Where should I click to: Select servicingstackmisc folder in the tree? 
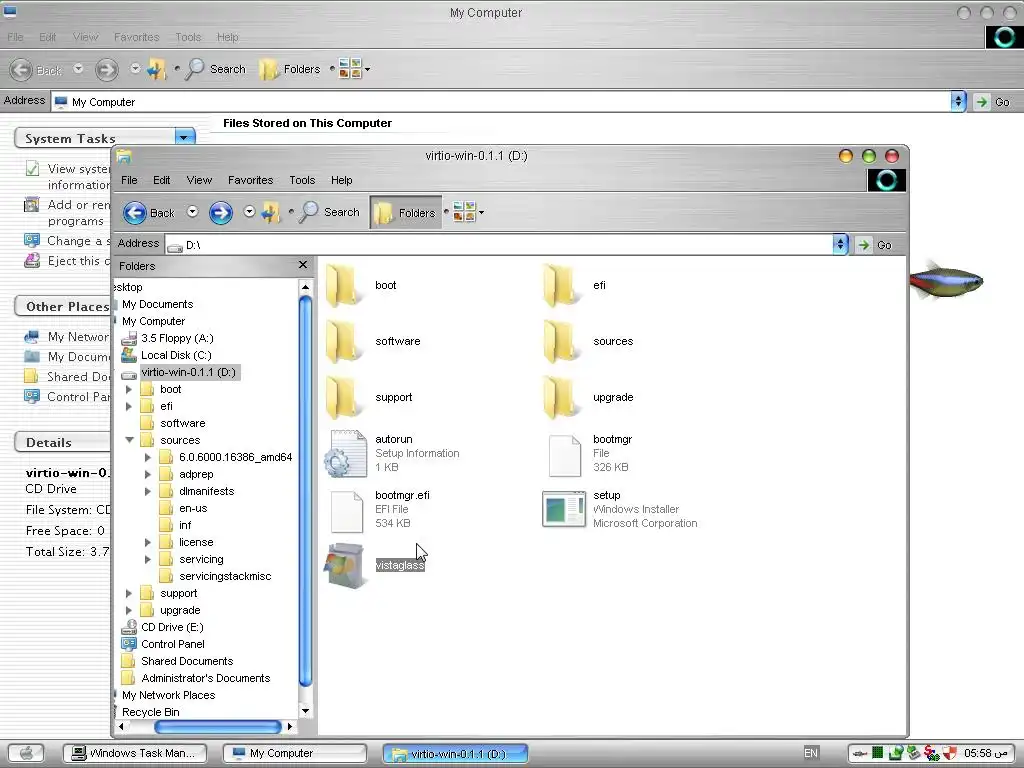coord(225,576)
